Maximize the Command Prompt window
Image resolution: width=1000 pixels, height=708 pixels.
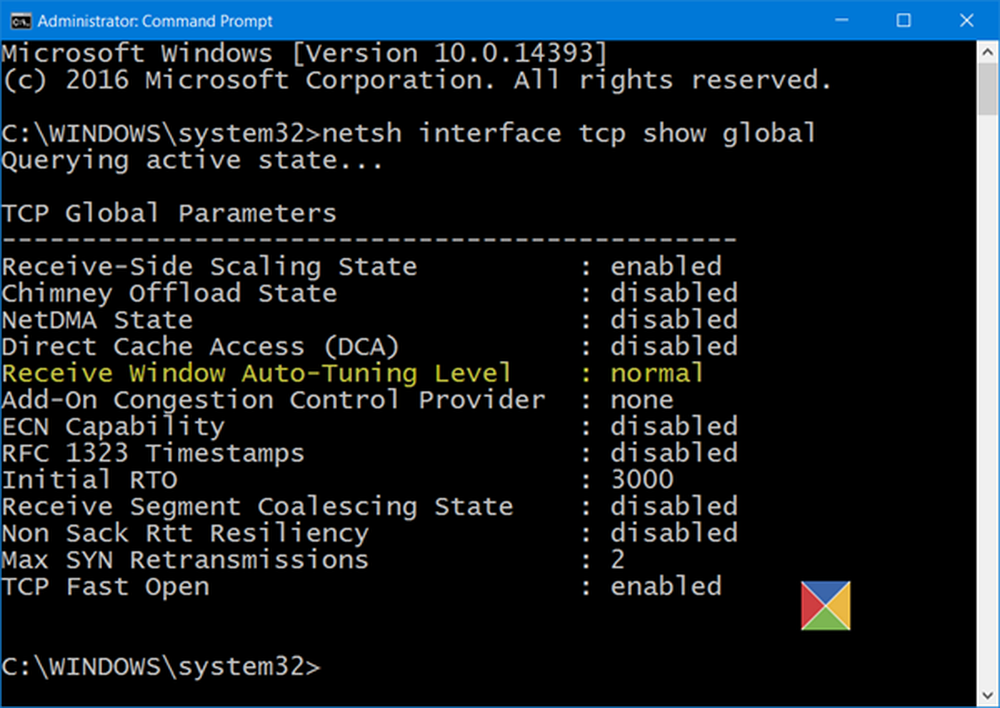pyautogui.click(x=903, y=20)
